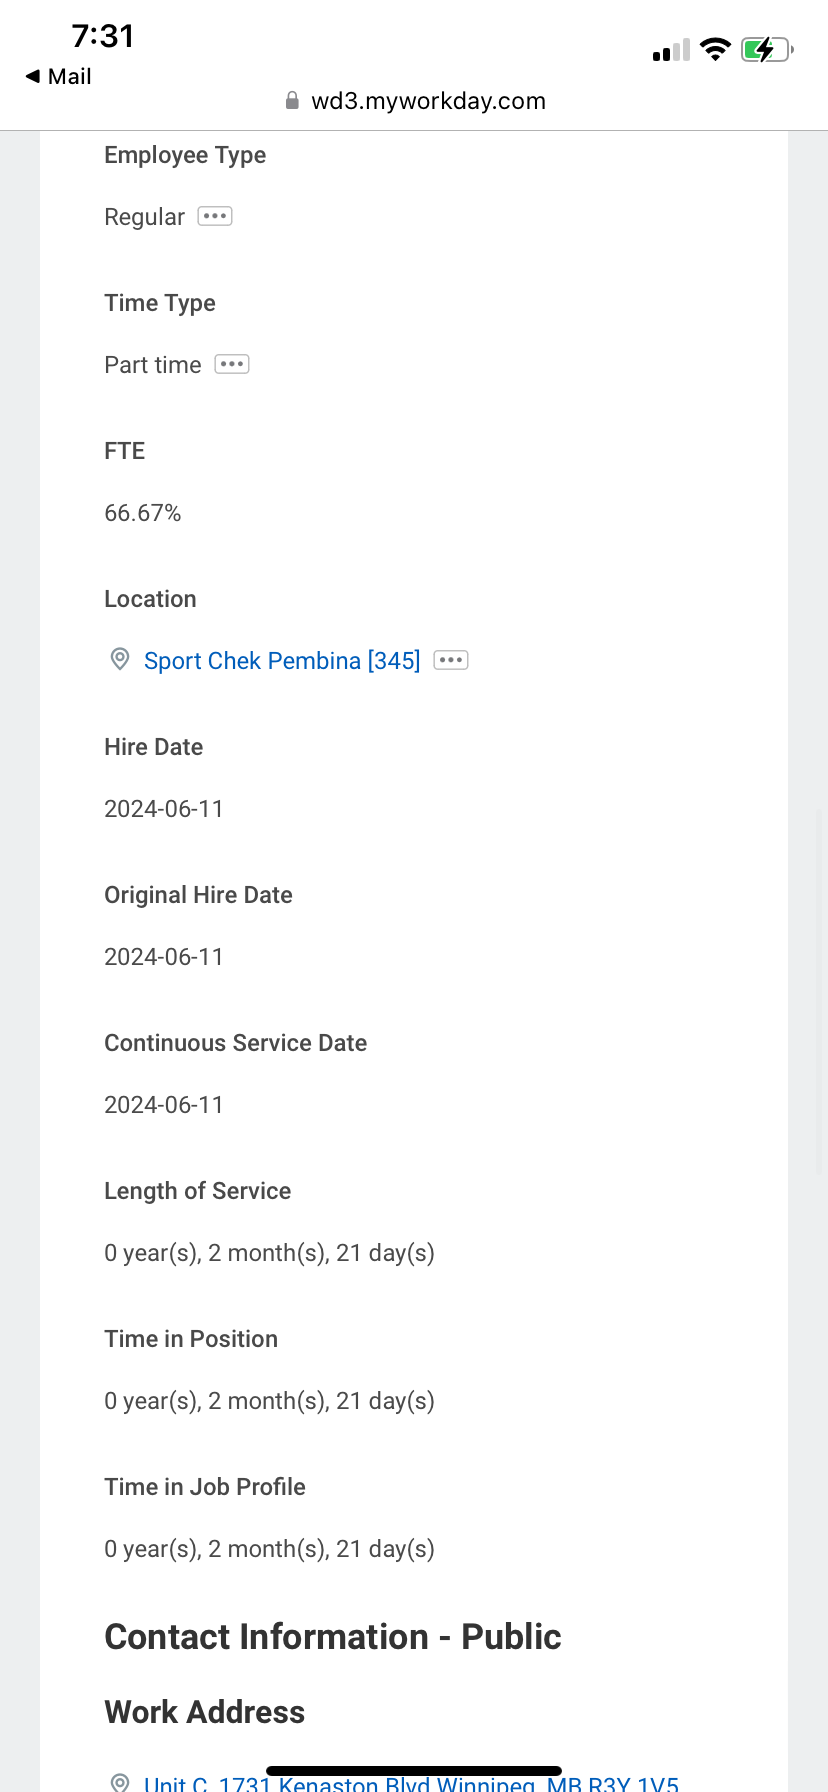Open related actions next to Regular
Screen dimensions: 828x1792
pyautogui.click(x=215, y=216)
